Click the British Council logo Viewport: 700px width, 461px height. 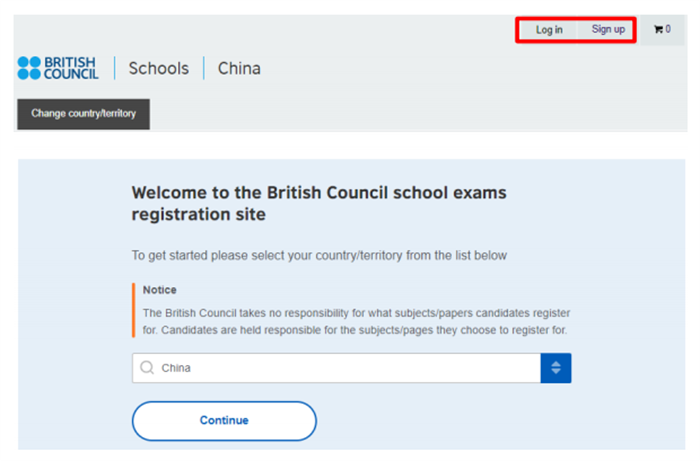58,68
